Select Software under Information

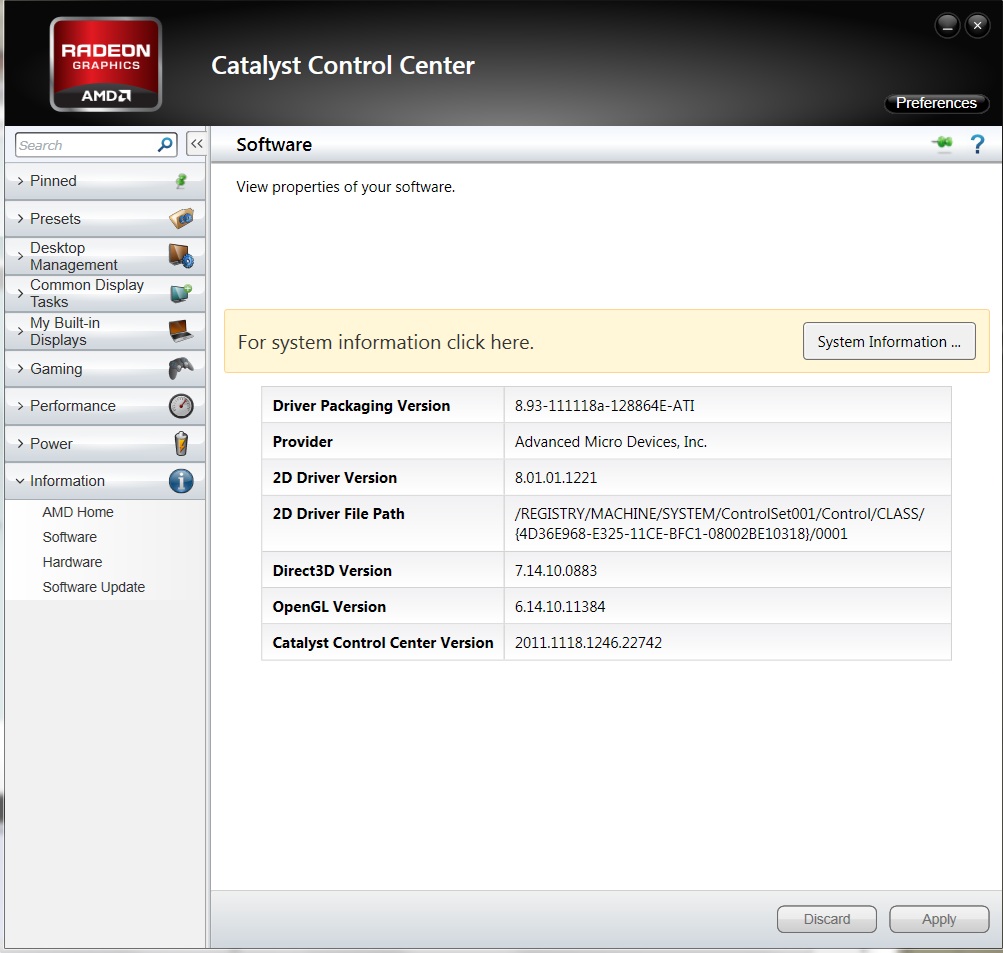pyautogui.click(x=70, y=537)
